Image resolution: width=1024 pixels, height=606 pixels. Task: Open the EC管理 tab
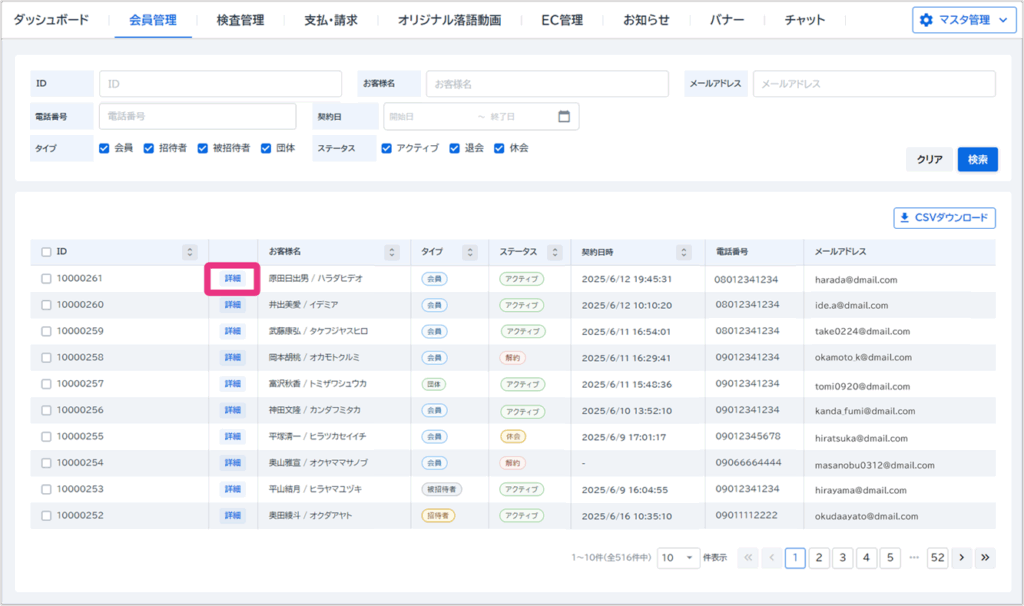coord(562,20)
